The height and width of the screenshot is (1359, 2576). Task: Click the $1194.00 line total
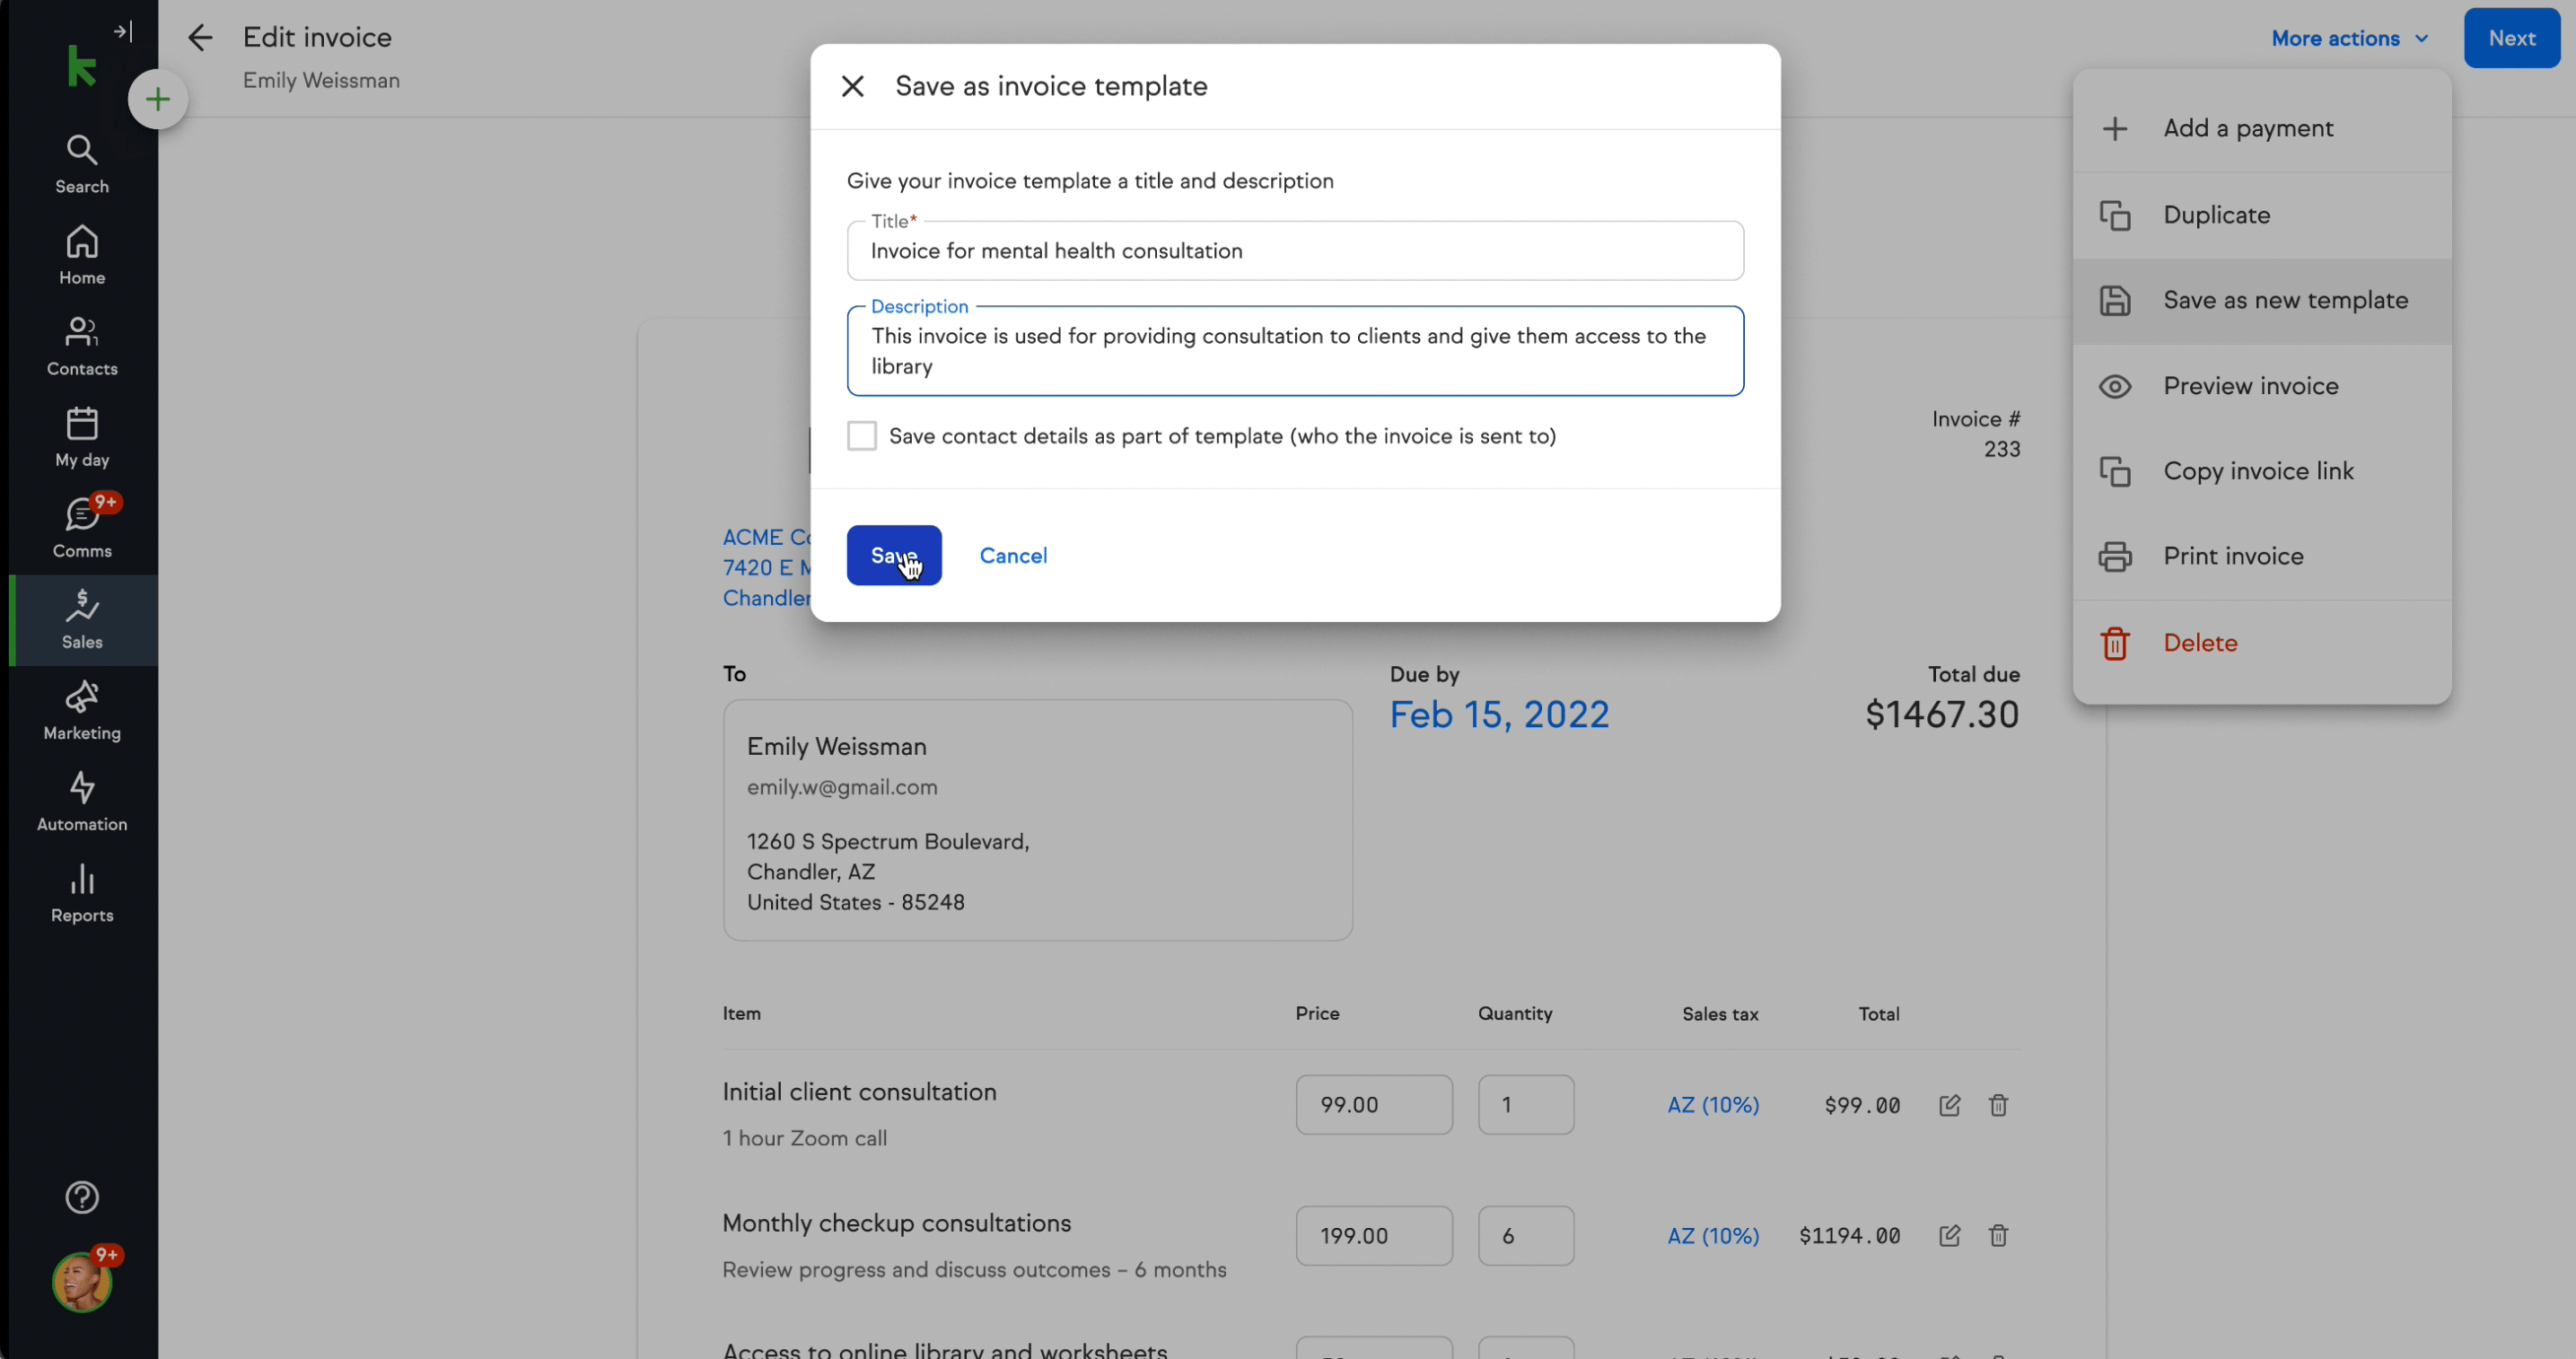(1849, 1236)
